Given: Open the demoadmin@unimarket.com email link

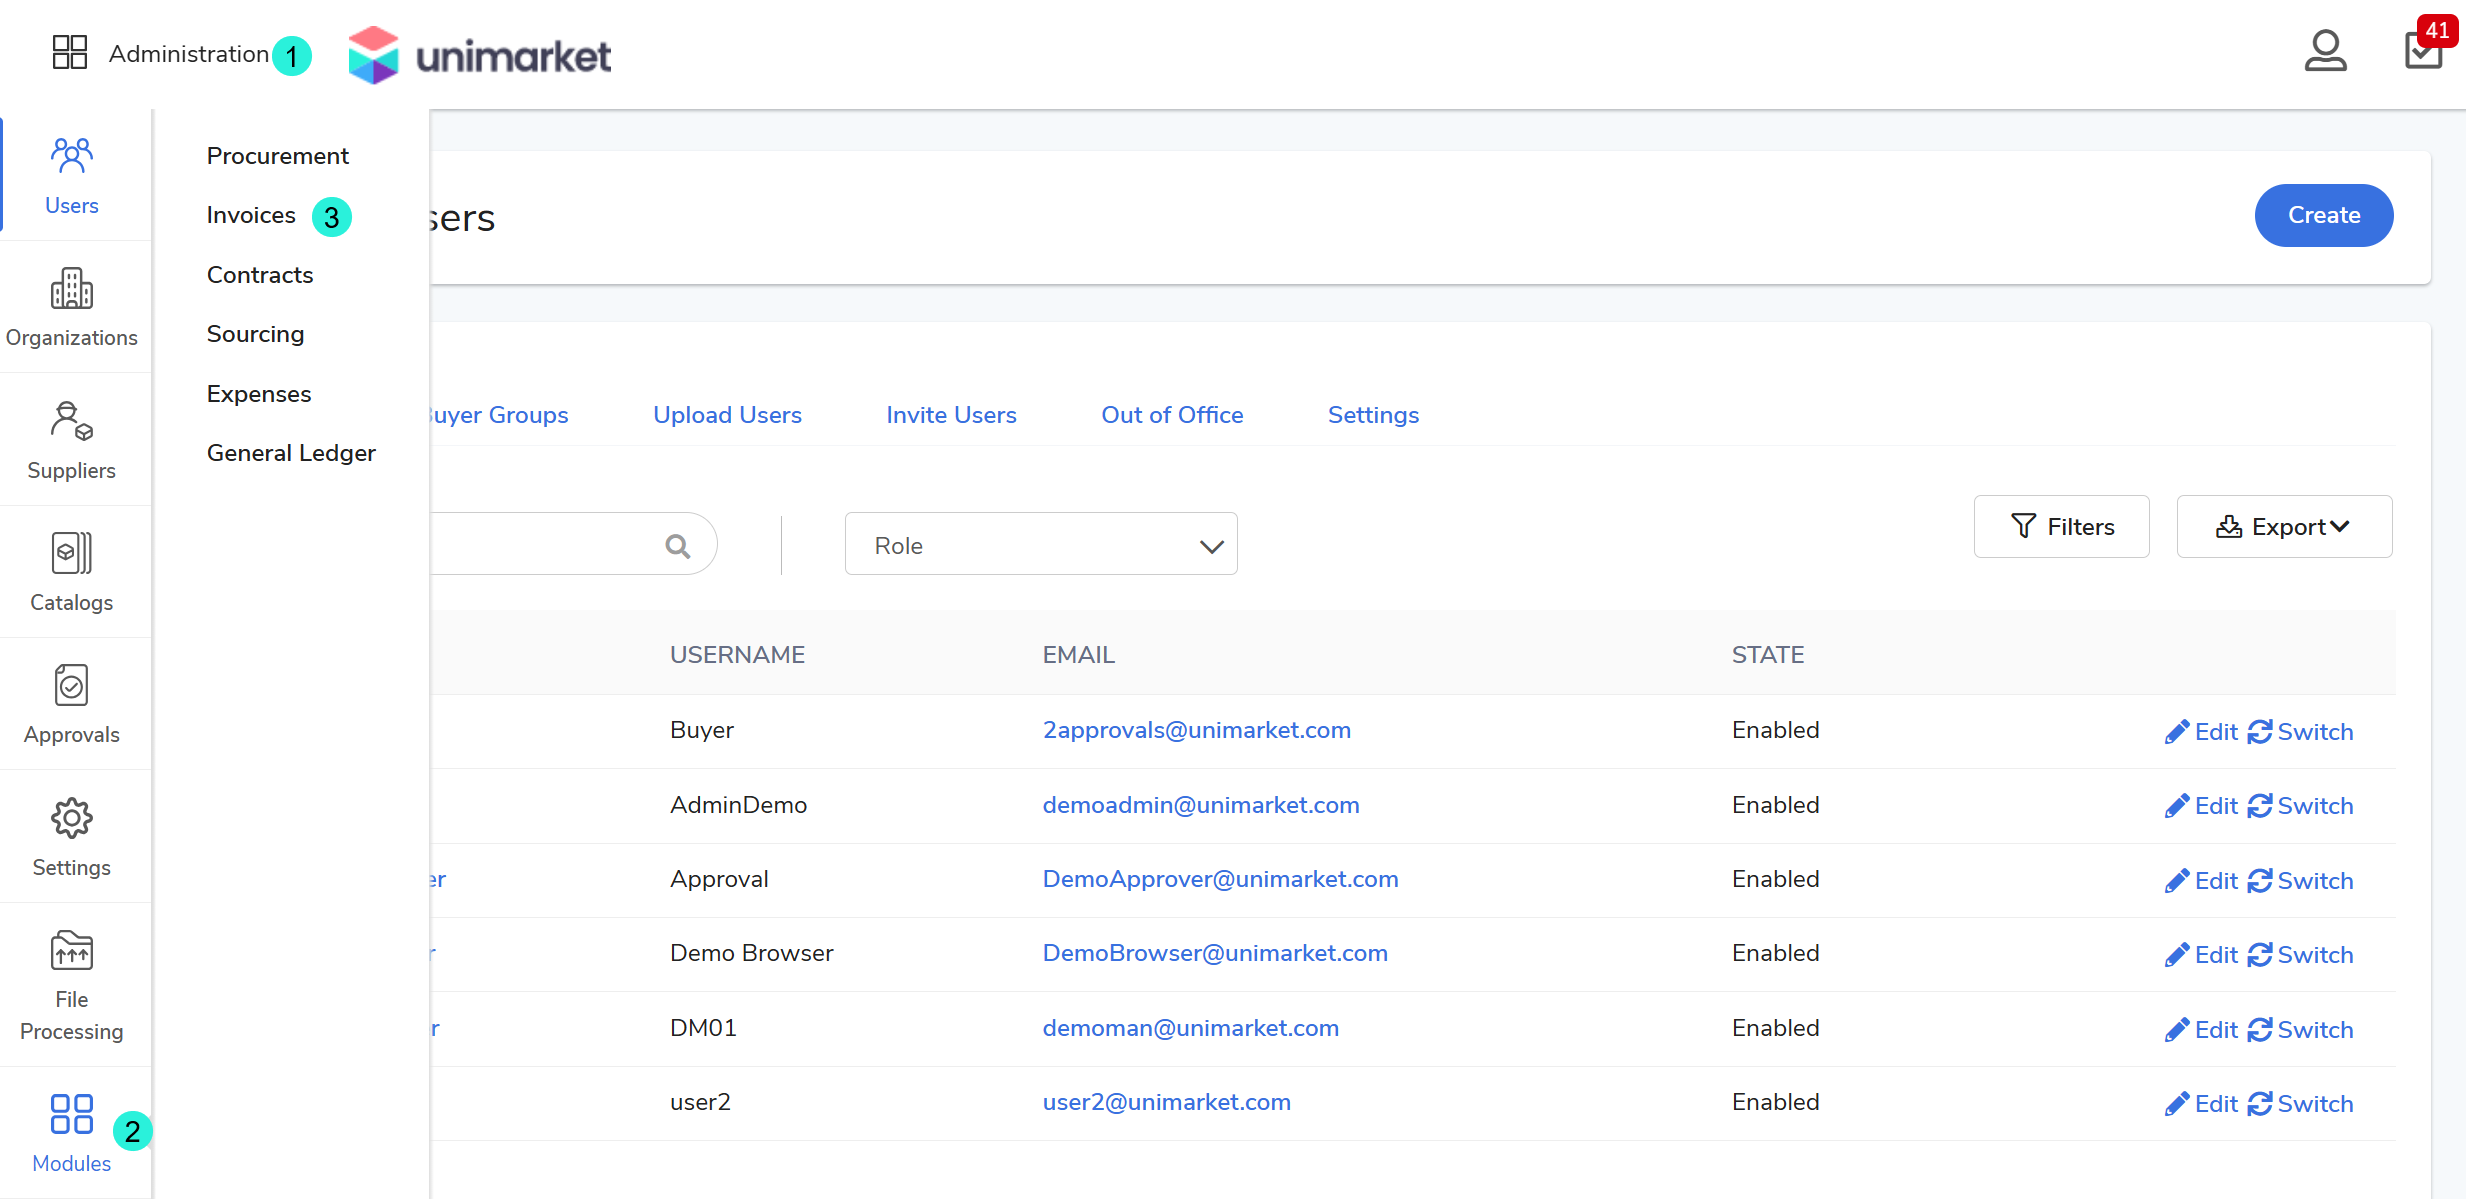Looking at the screenshot, I should pyautogui.click(x=1200, y=806).
